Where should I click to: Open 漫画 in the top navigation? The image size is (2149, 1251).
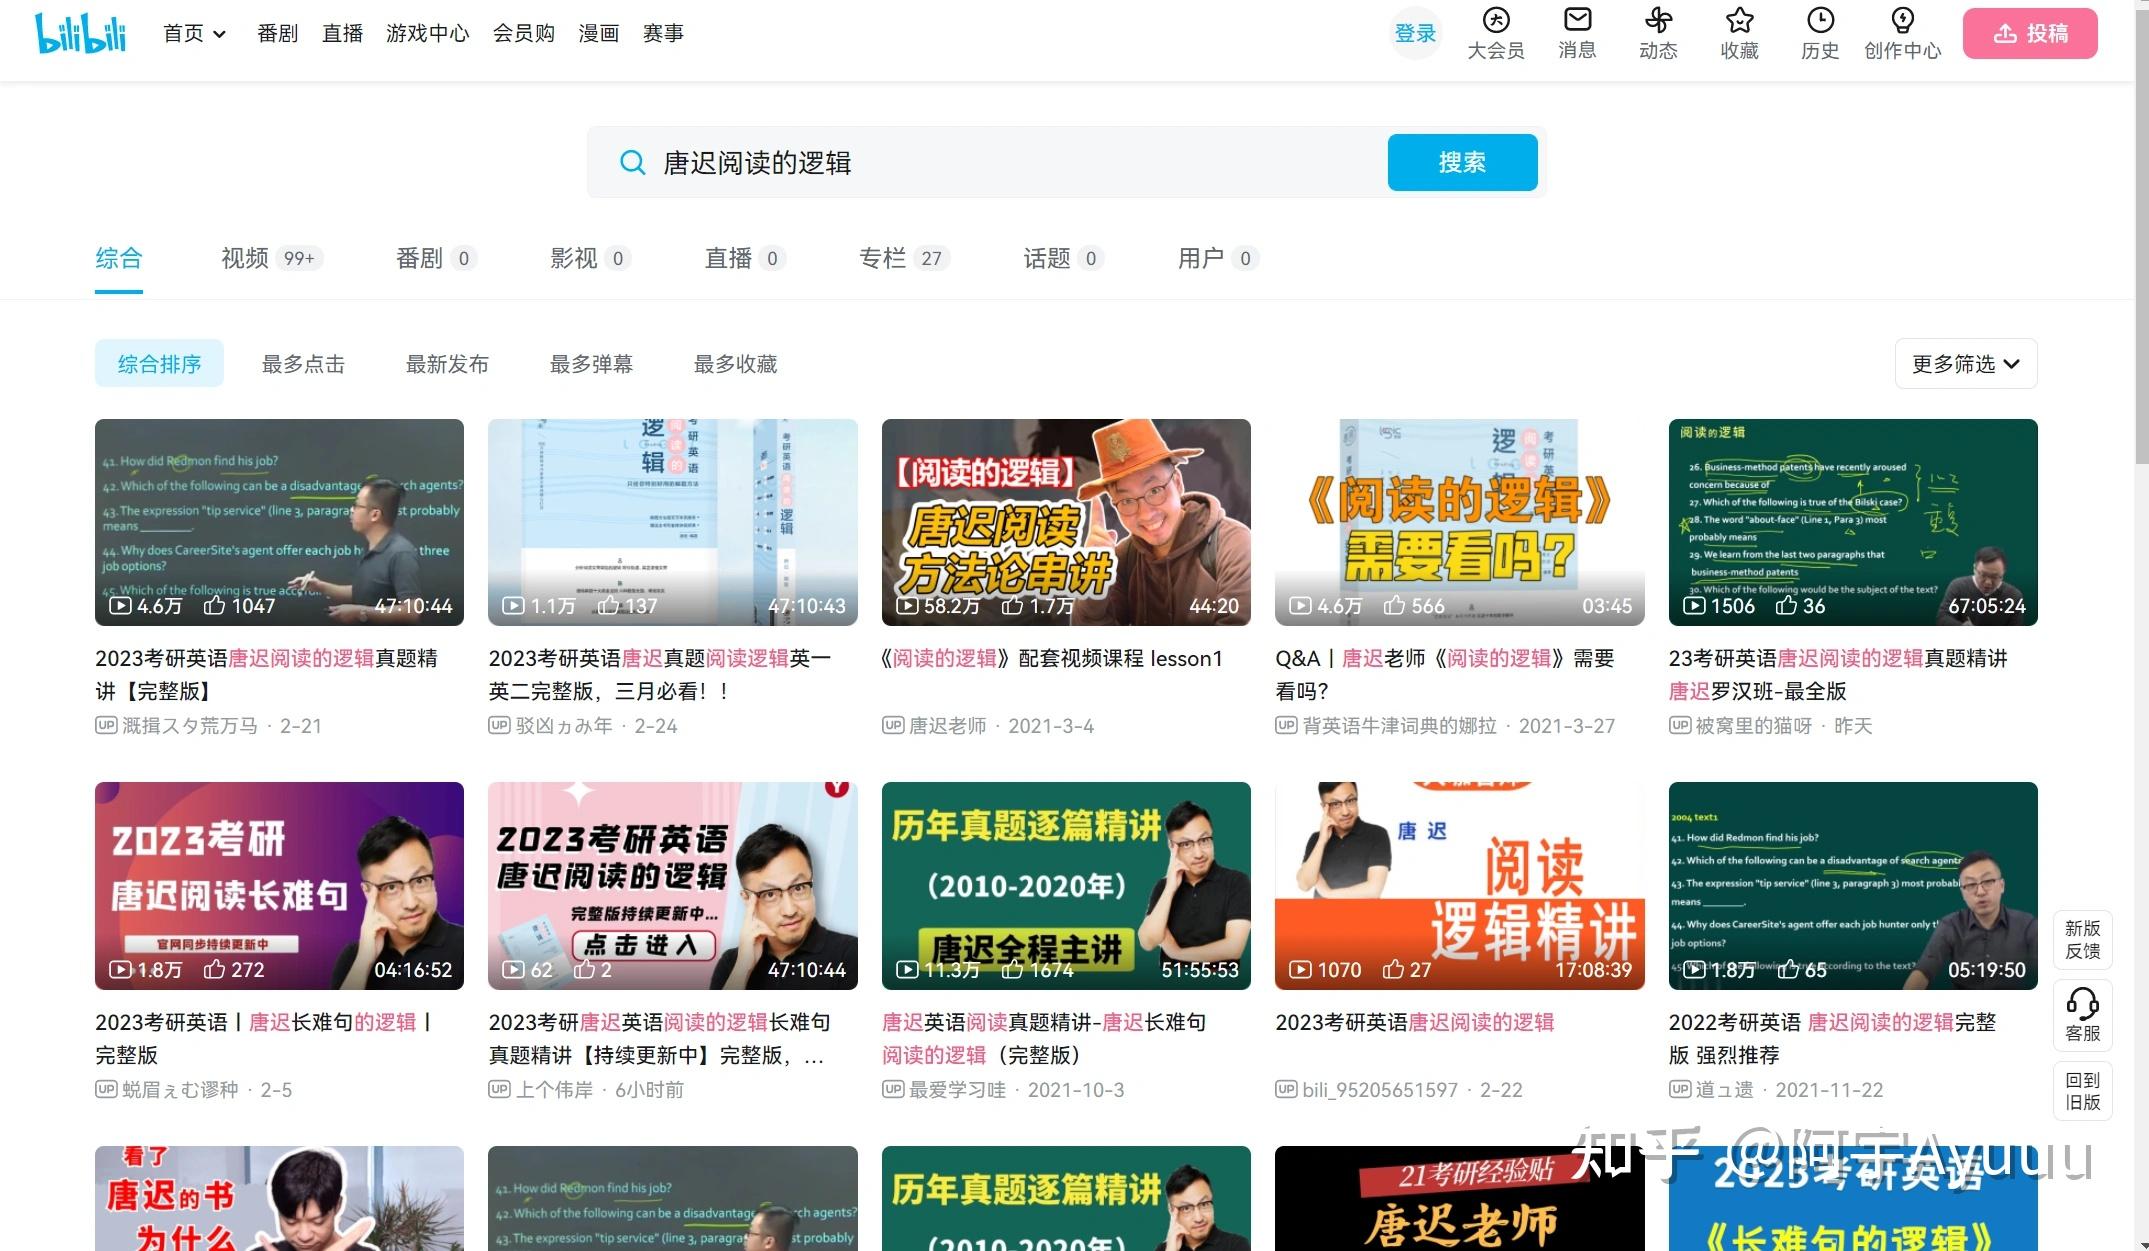598,33
